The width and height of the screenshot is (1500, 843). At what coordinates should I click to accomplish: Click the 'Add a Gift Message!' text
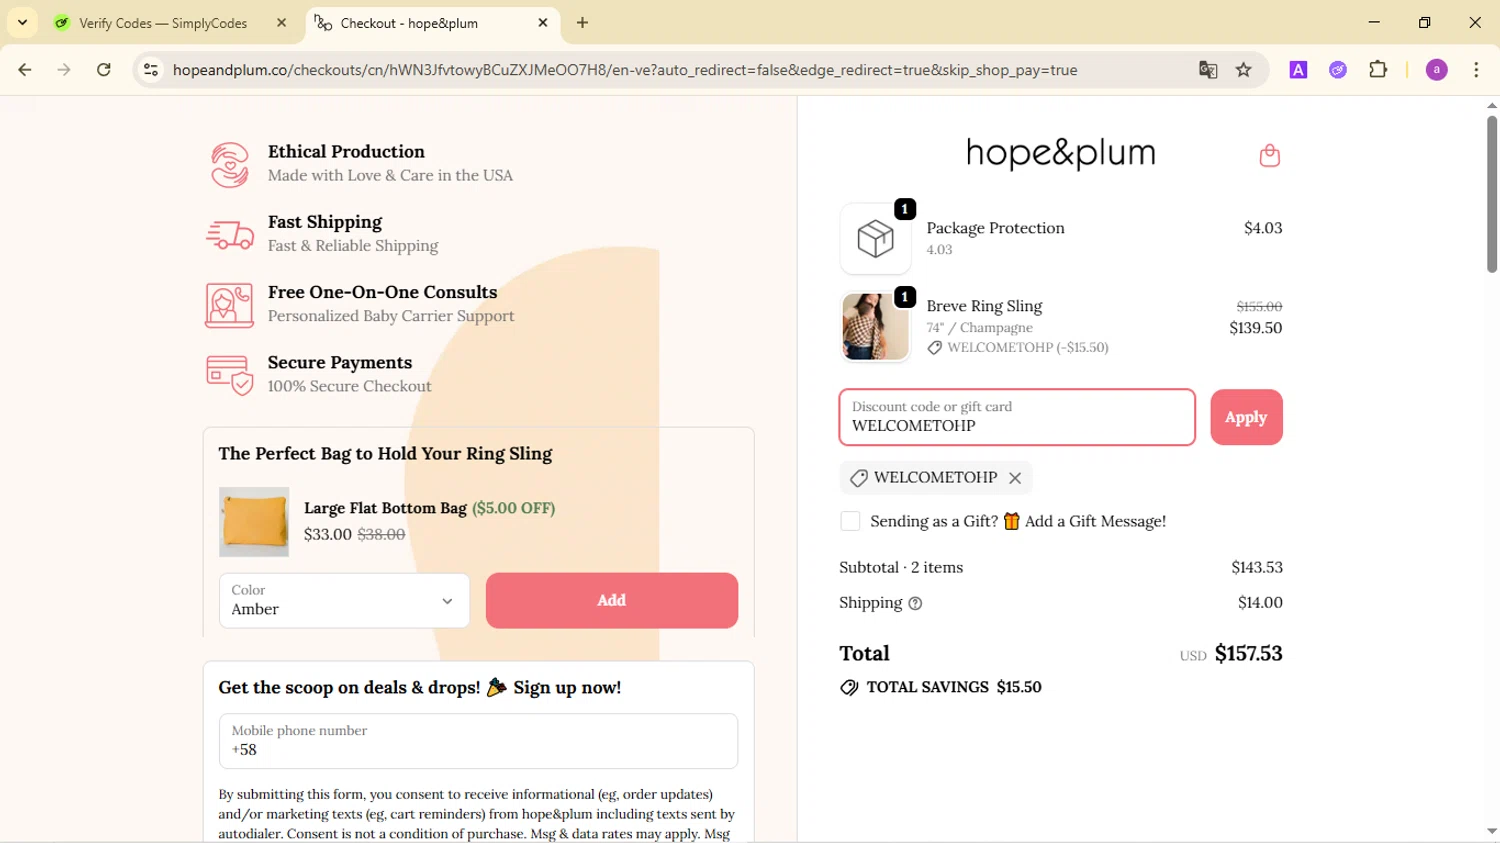pyautogui.click(x=1095, y=521)
